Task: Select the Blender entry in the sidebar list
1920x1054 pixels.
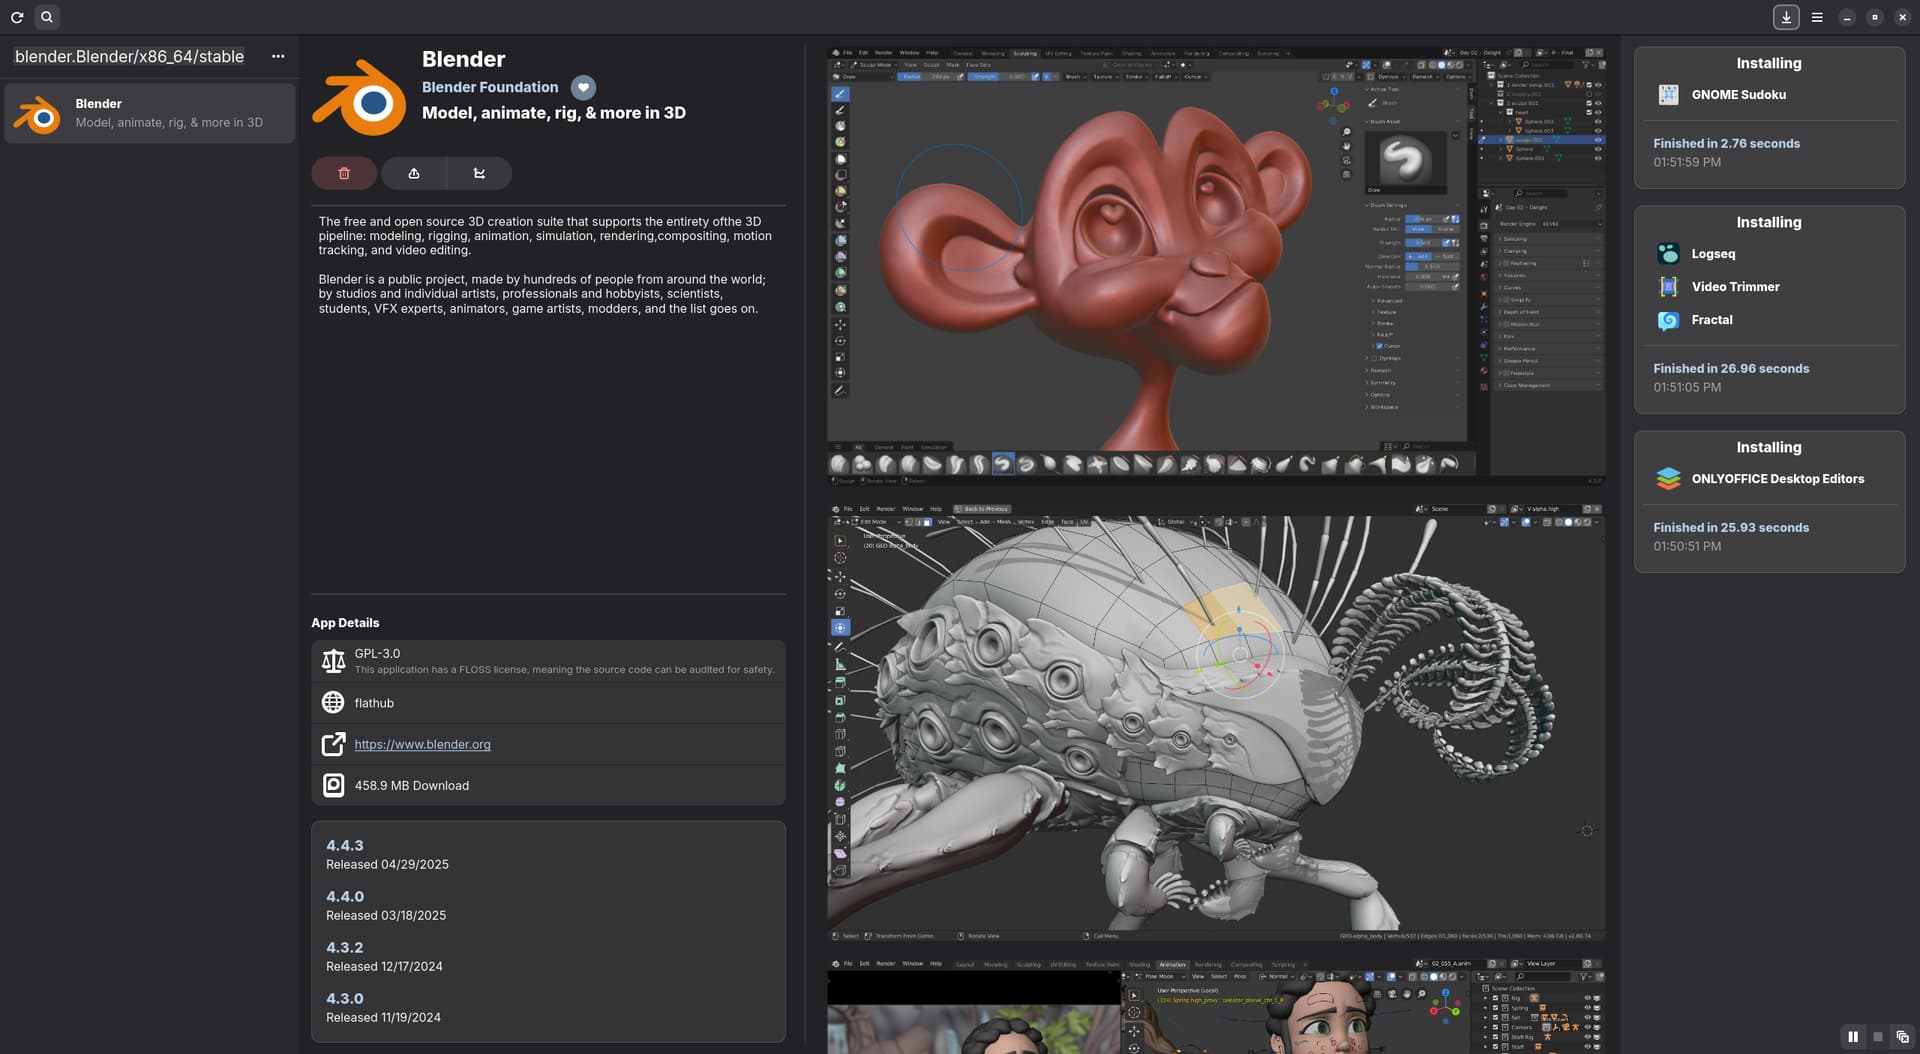Action: pos(150,113)
